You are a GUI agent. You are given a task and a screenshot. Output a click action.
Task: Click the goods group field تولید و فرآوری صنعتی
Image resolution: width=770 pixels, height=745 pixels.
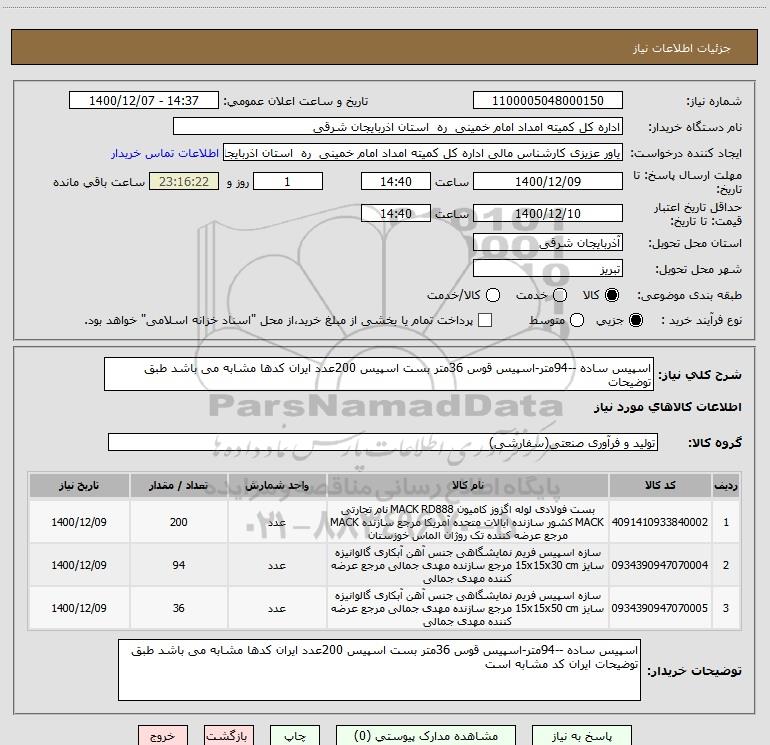383,442
